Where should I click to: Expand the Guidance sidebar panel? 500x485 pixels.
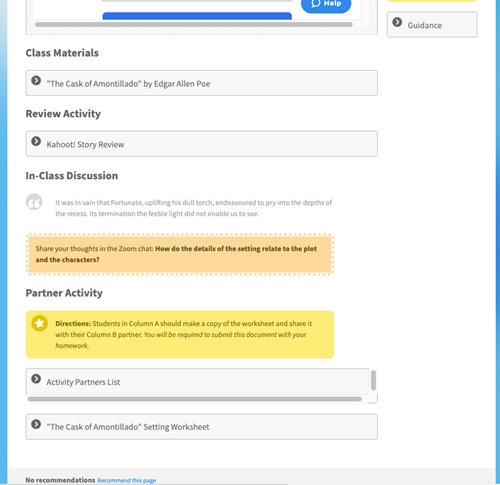(x=432, y=25)
